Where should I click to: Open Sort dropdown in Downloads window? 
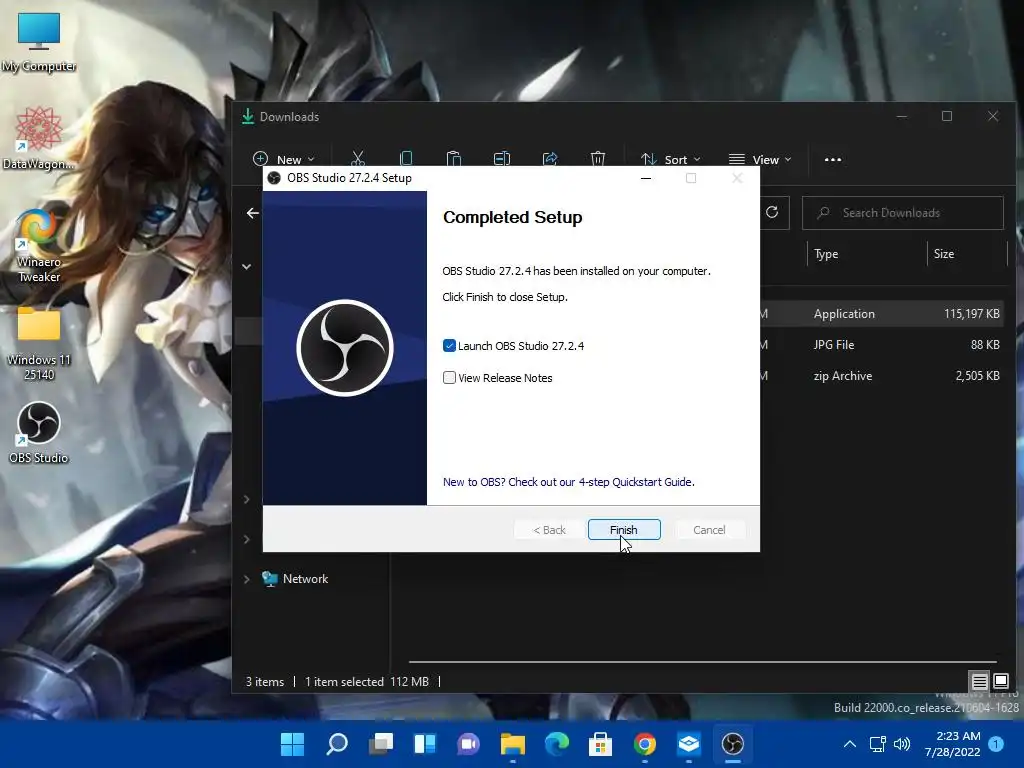[x=670, y=159]
